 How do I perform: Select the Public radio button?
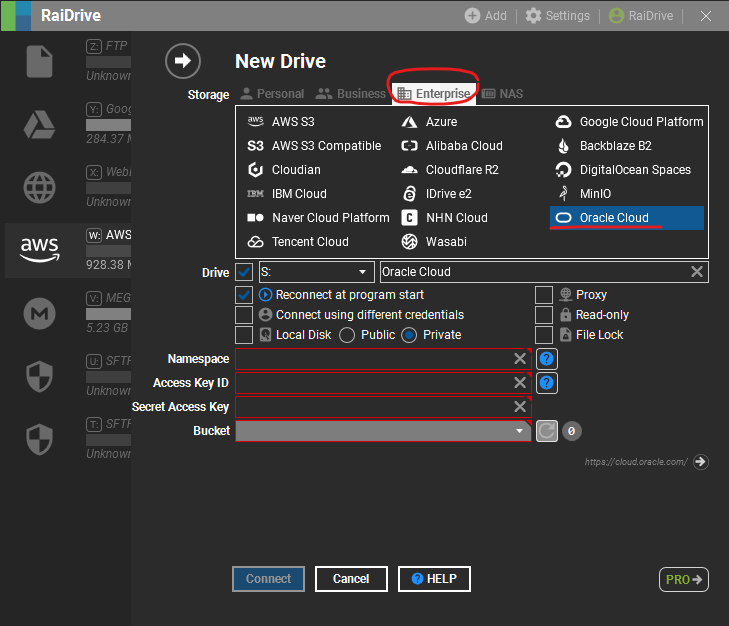pyautogui.click(x=348, y=335)
